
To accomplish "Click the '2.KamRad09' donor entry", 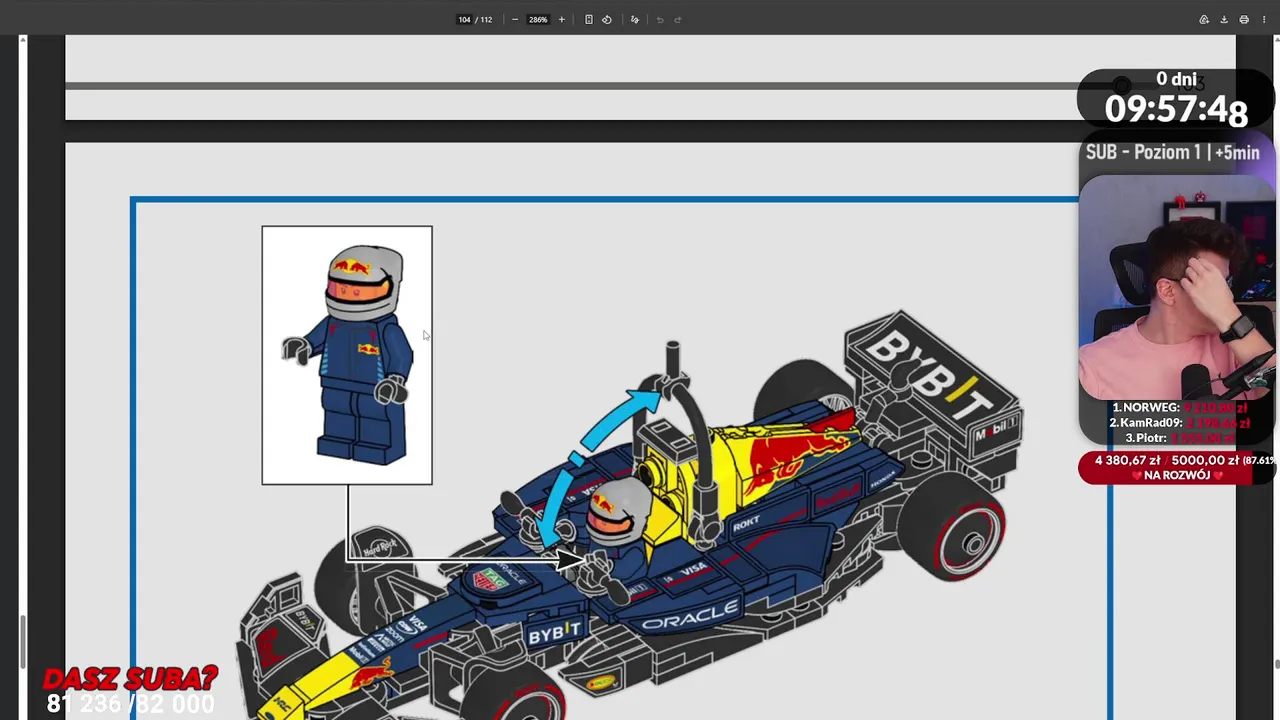I will click(1179, 423).
